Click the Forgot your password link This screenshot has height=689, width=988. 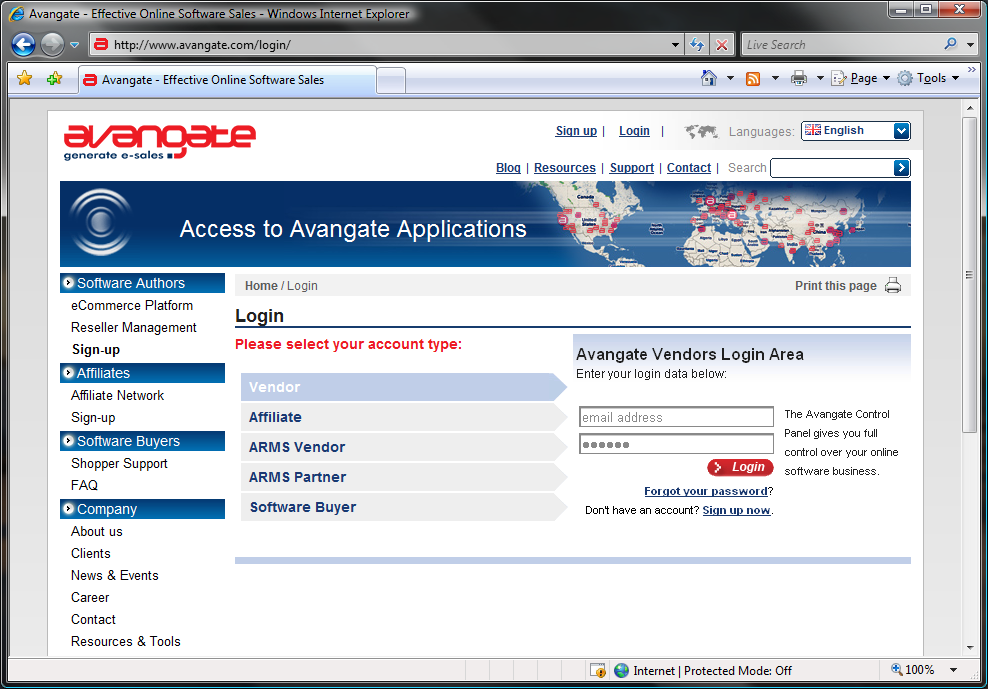[x=705, y=491]
